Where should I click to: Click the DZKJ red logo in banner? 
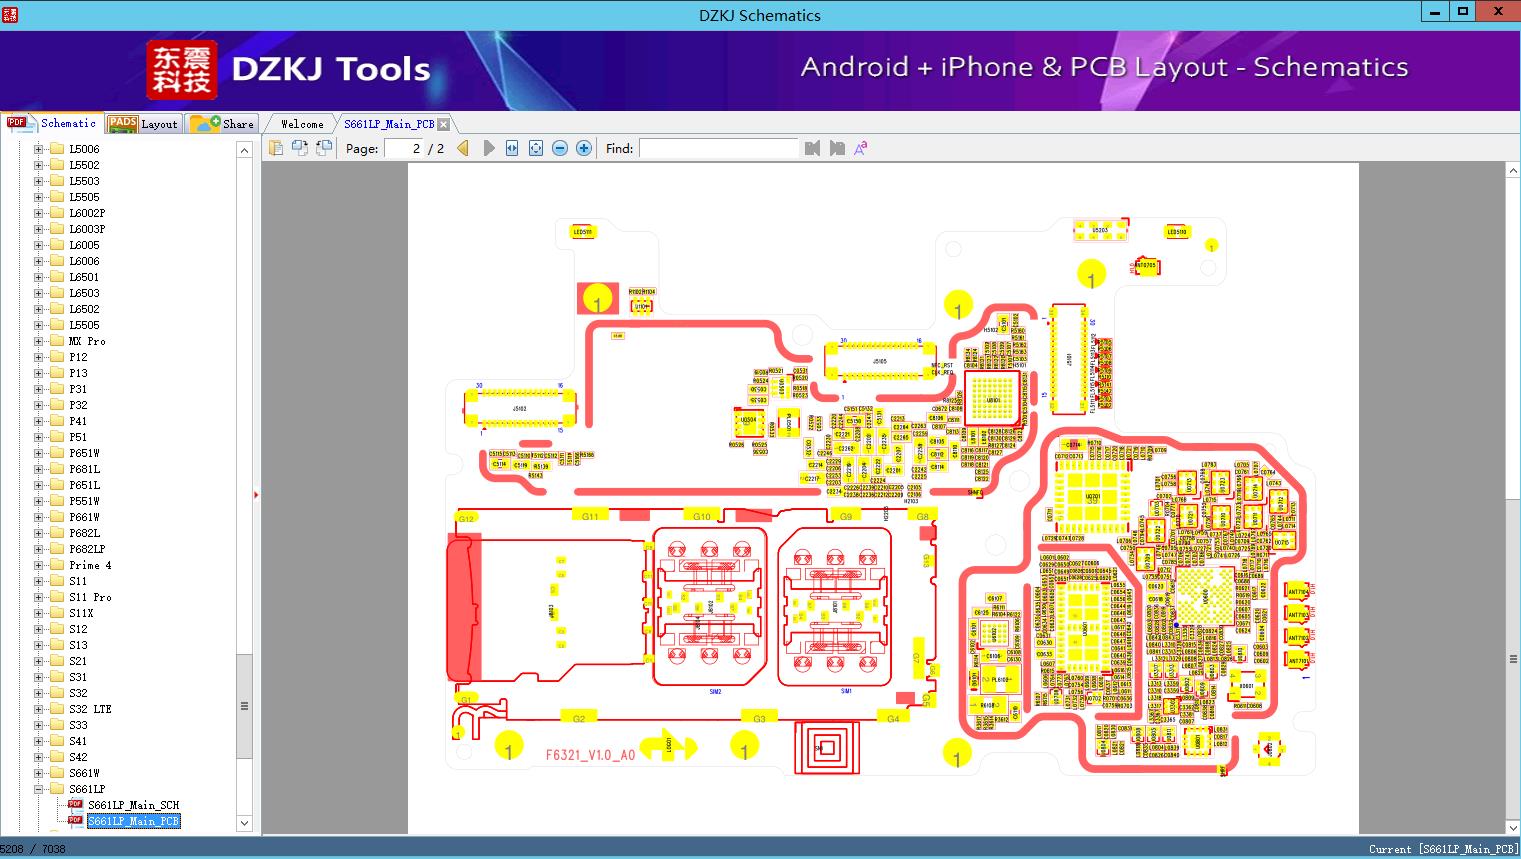point(182,69)
